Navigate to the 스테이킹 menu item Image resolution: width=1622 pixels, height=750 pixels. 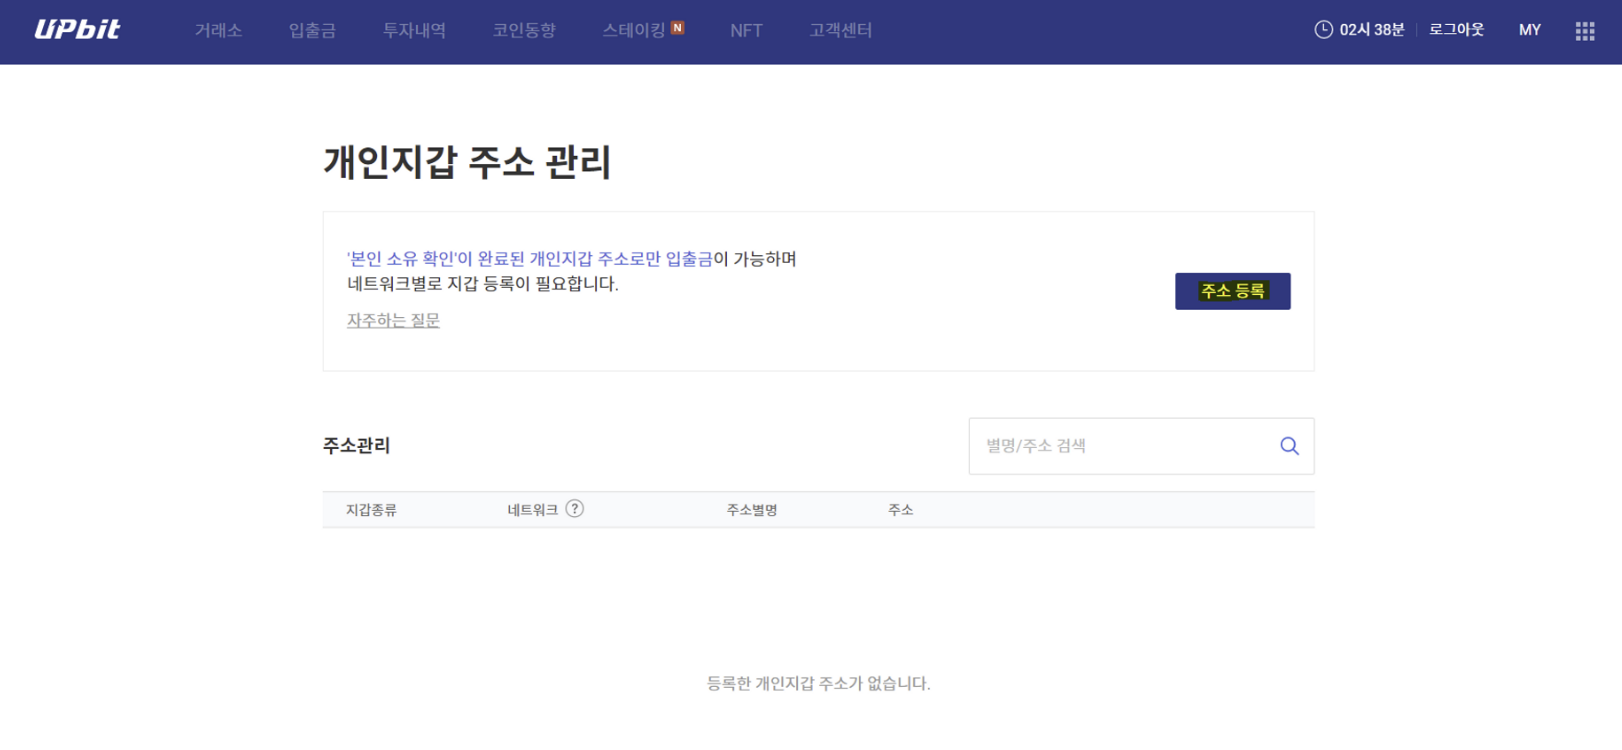pos(633,31)
